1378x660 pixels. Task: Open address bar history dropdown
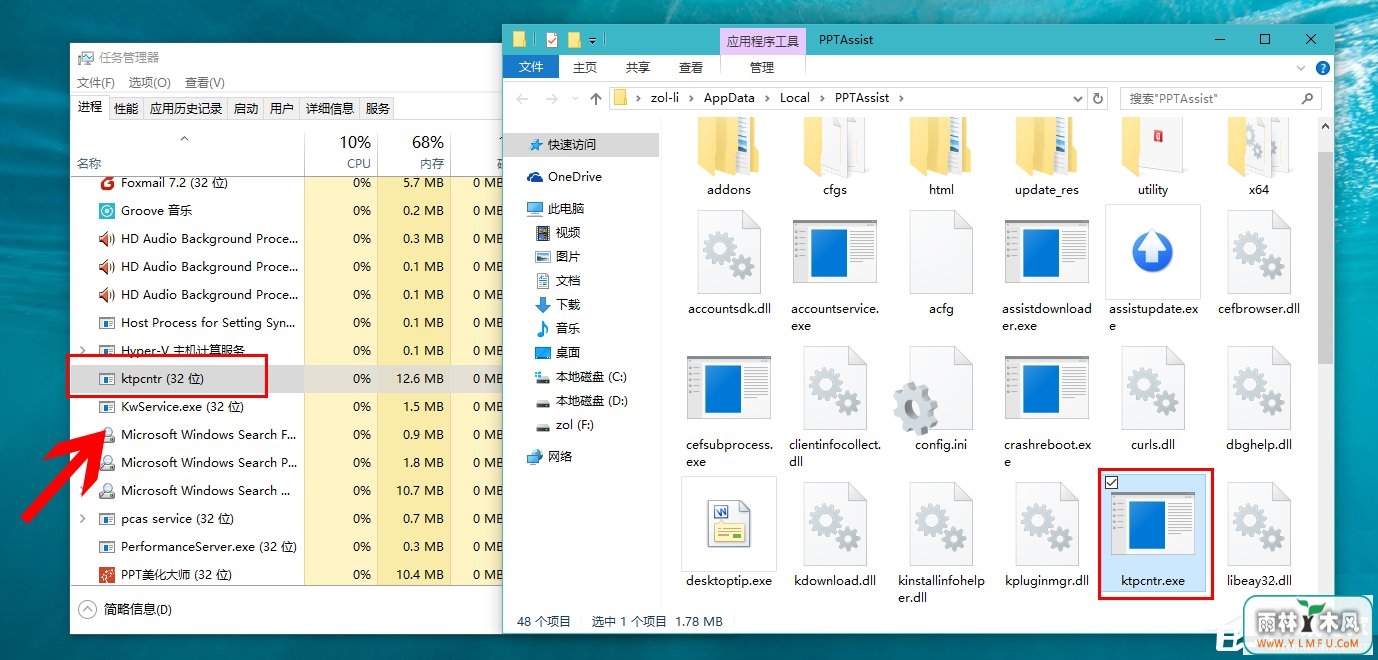pos(1077,98)
